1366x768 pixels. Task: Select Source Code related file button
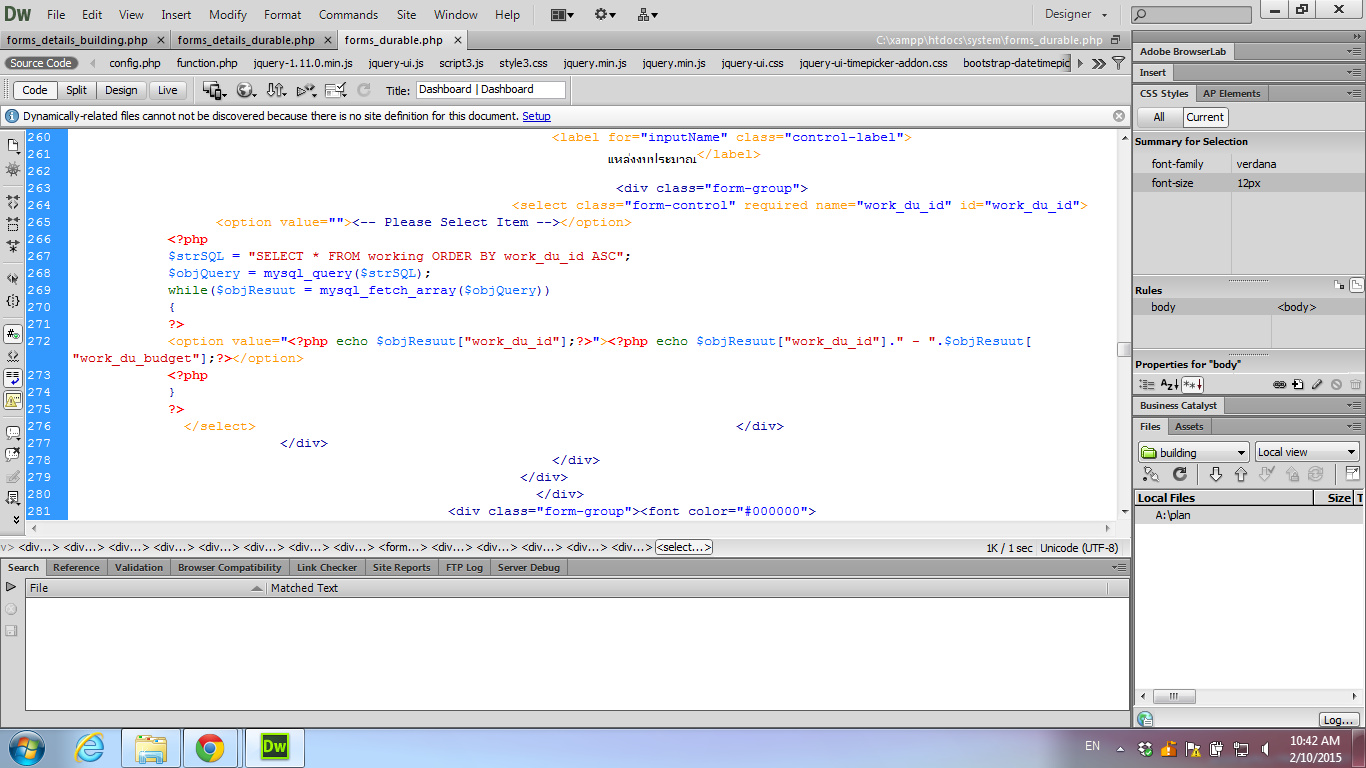pos(41,63)
